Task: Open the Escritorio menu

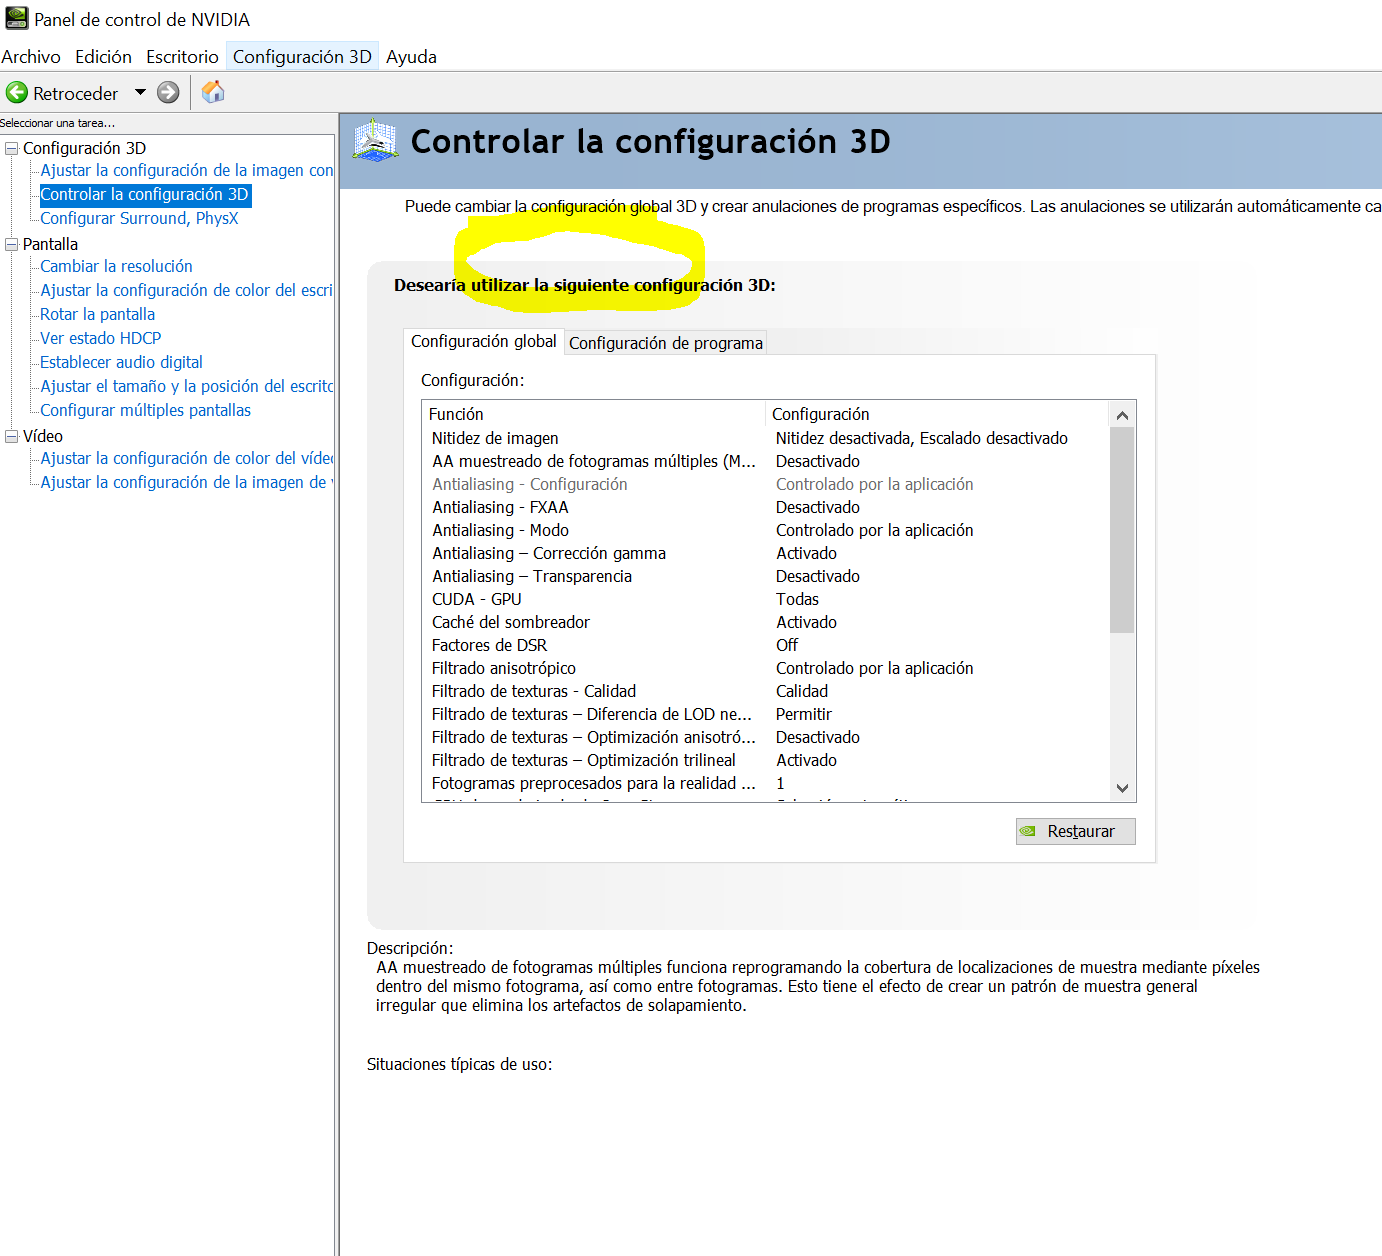Action: [x=182, y=57]
